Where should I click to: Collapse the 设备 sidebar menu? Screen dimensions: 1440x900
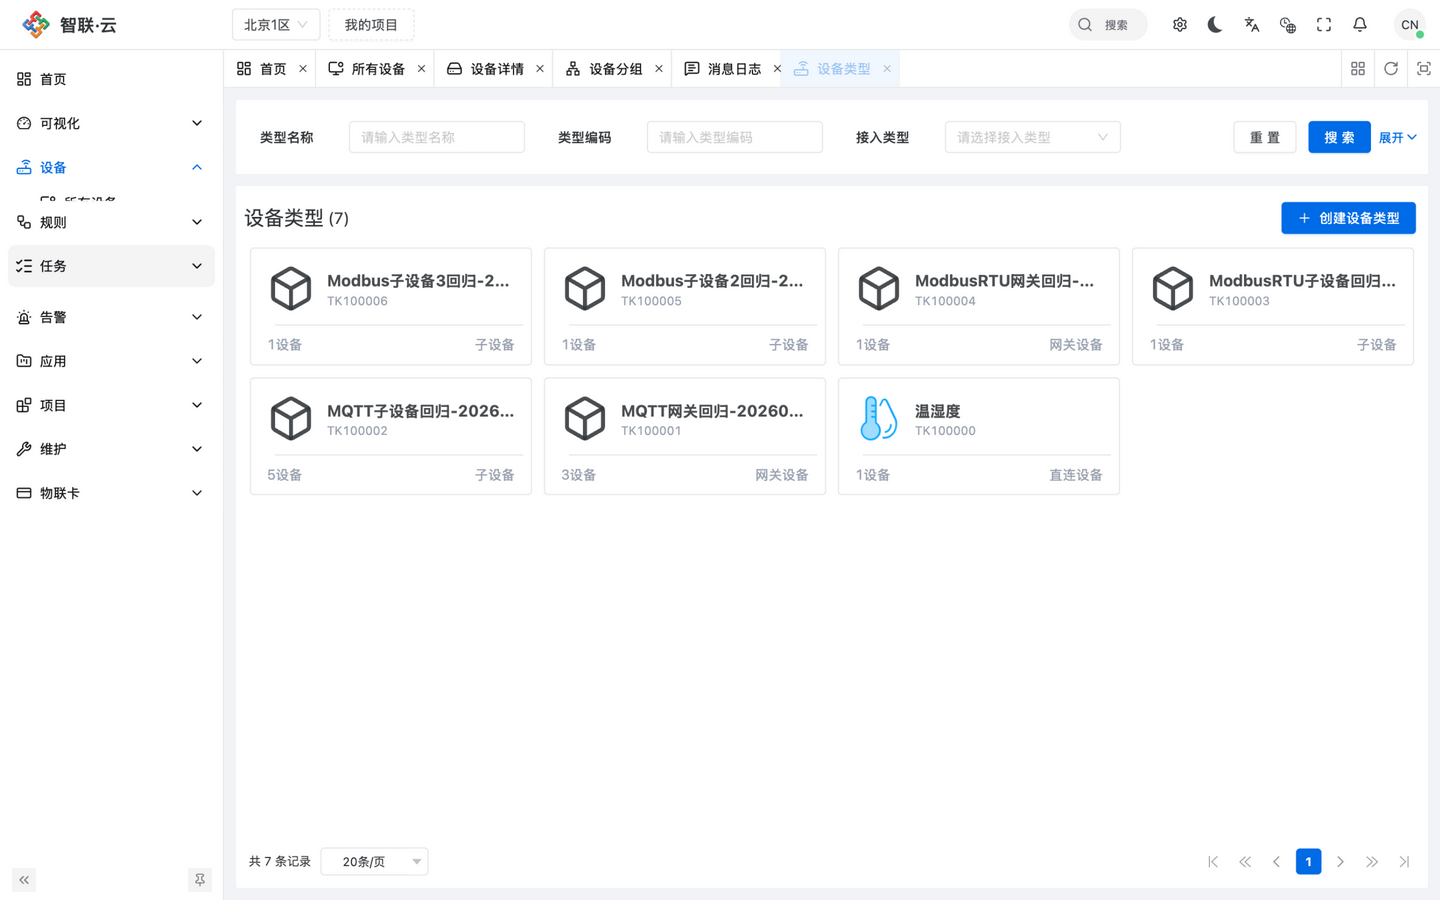(x=111, y=167)
